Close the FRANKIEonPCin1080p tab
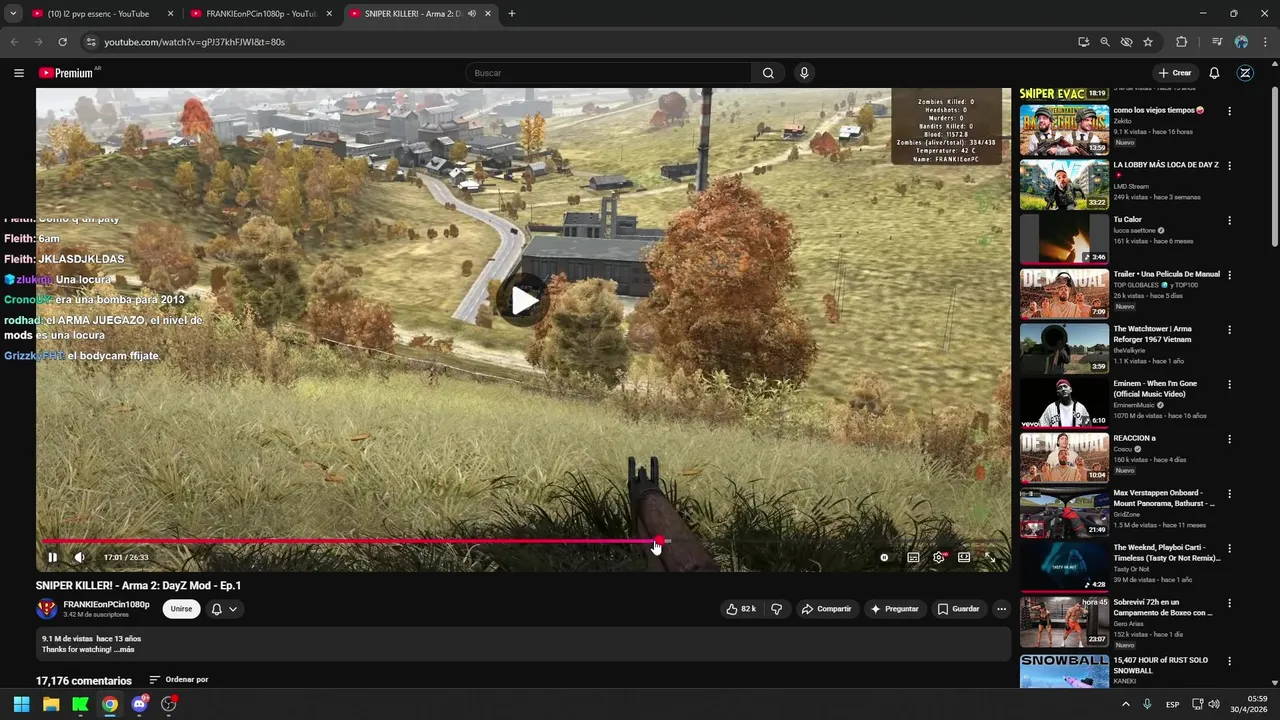Image resolution: width=1280 pixels, height=720 pixels. pyautogui.click(x=329, y=14)
